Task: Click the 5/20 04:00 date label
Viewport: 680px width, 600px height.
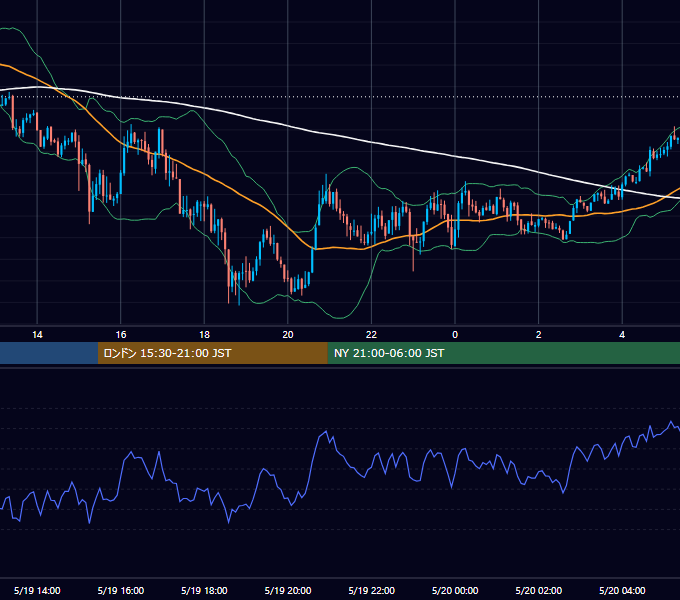Action: point(622,590)
